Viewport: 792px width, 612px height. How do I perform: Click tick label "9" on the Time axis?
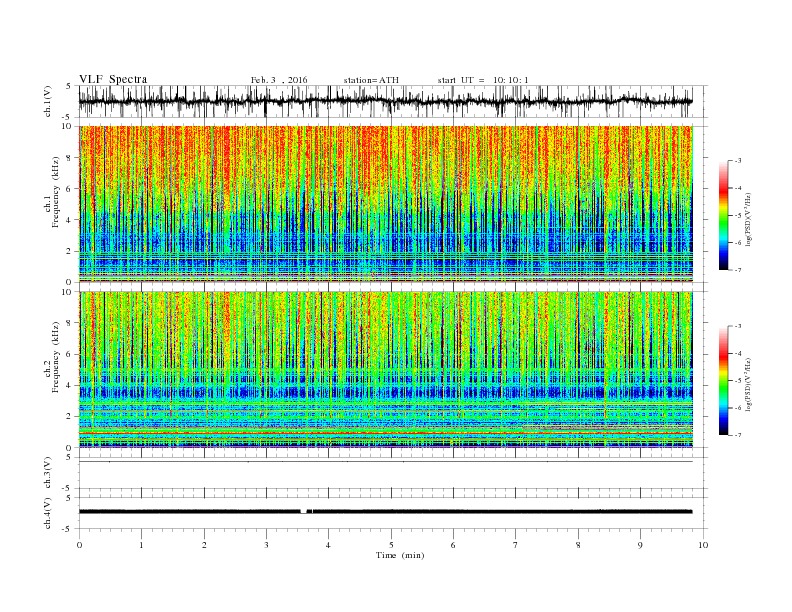640,545
